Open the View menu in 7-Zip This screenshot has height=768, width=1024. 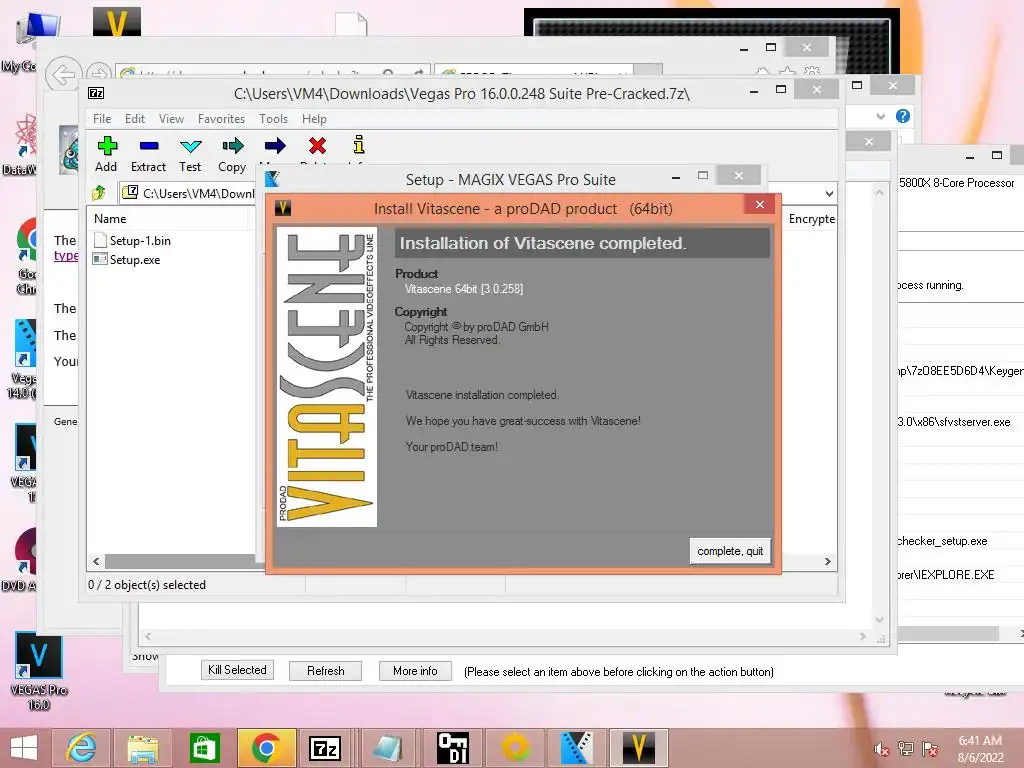pyautogui.click(x=171, y=119)
